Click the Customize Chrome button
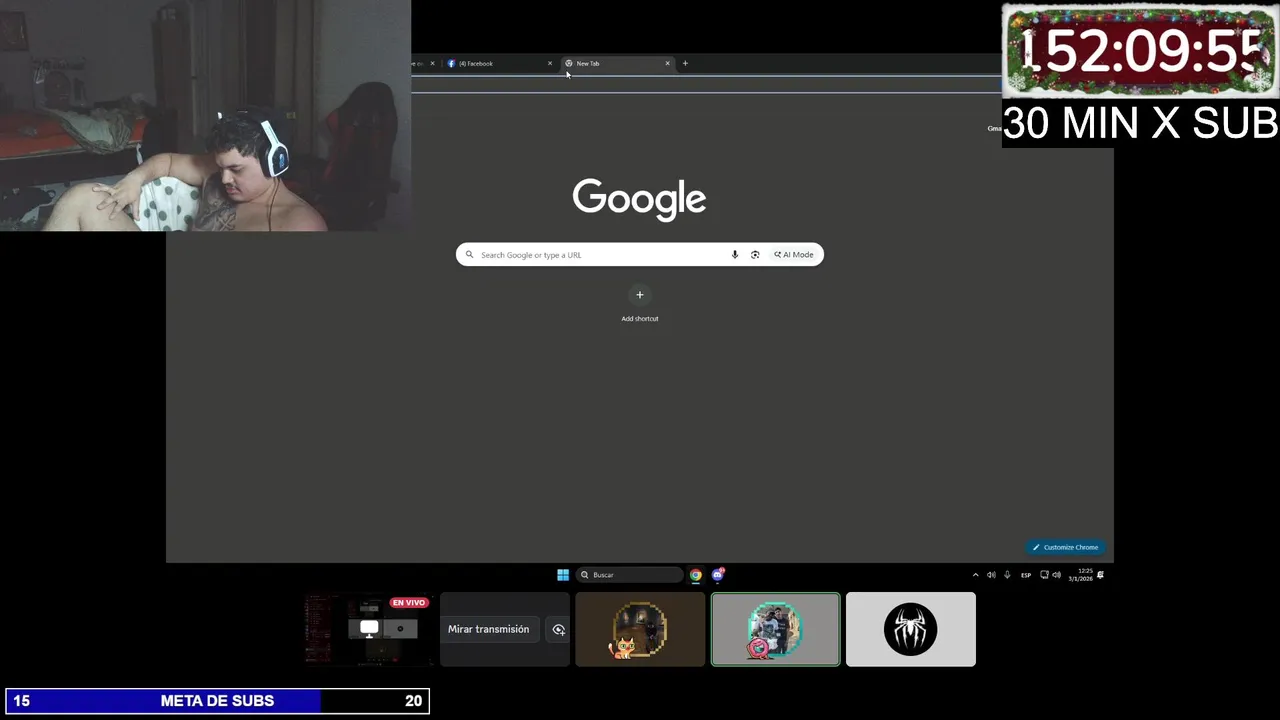The image size is (1280, 720). (x=1066, y=547)
